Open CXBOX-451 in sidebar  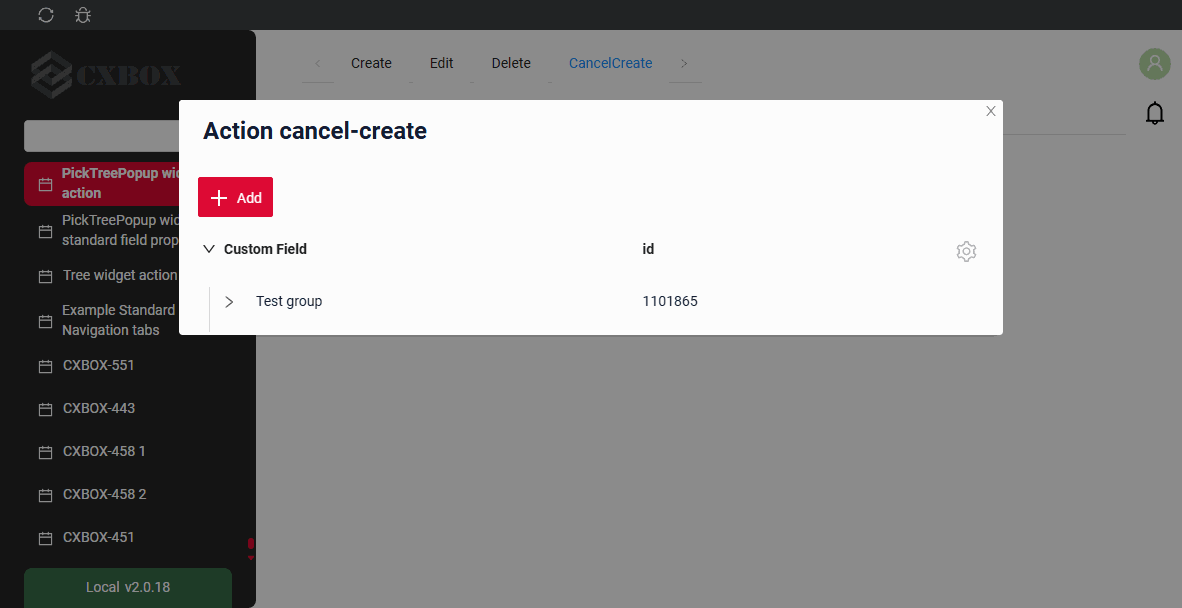point(98,537)
